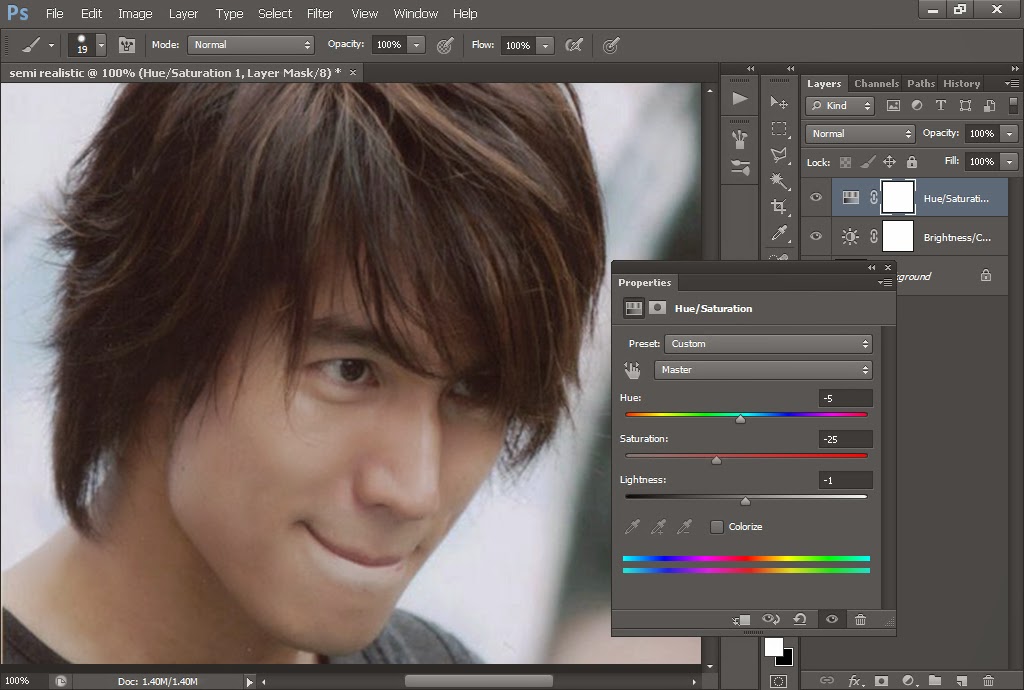Viewport: 1024px width, 690px height.
Task: Select the Crop tool
Action: click(779, 207)
